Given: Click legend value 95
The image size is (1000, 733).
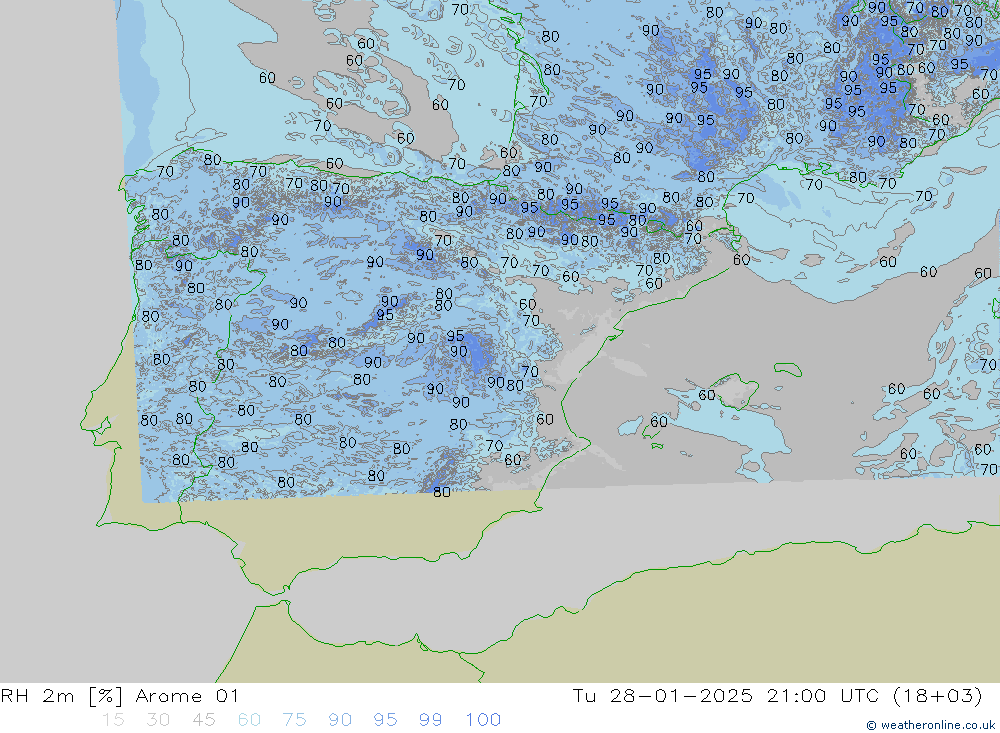Looking at the screenshot, I should (x=385, y=720).
